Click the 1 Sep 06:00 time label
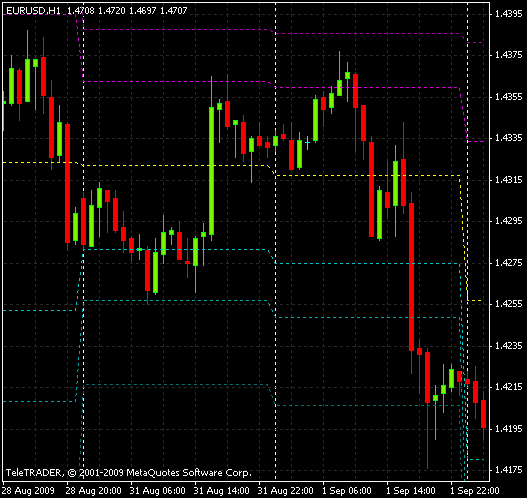The image size is (527, 498). click(347, 491)
